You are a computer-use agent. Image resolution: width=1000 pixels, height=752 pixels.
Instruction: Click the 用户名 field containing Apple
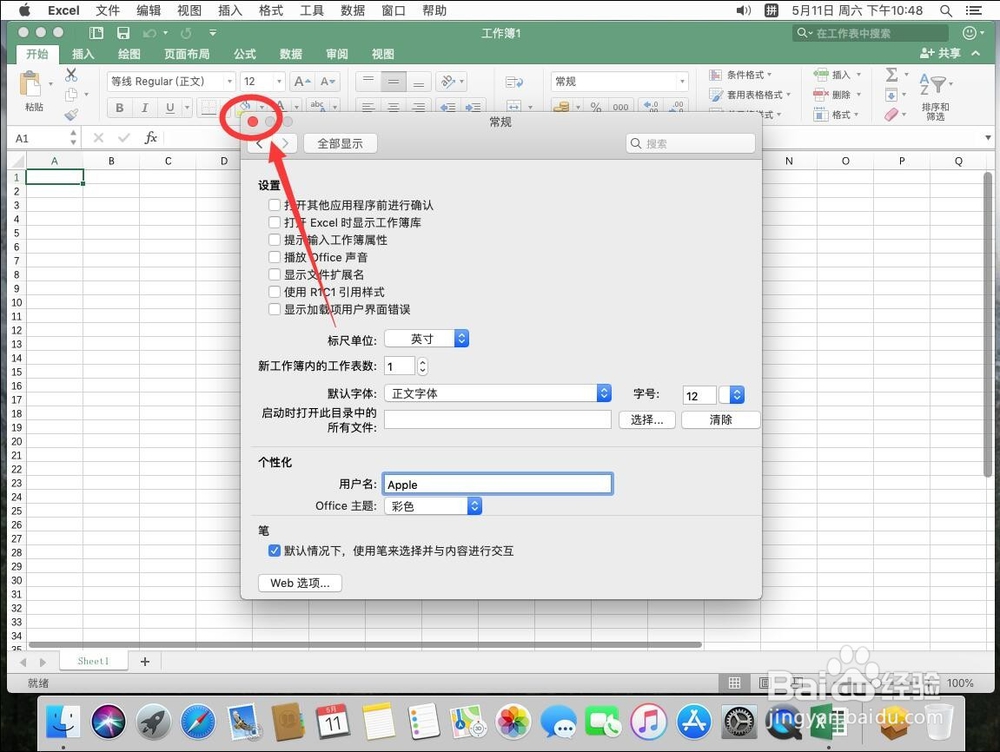coord(497,484)
